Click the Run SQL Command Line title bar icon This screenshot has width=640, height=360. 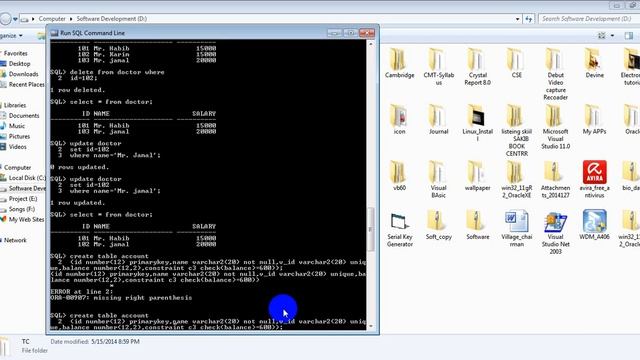(x=54, y=33)
